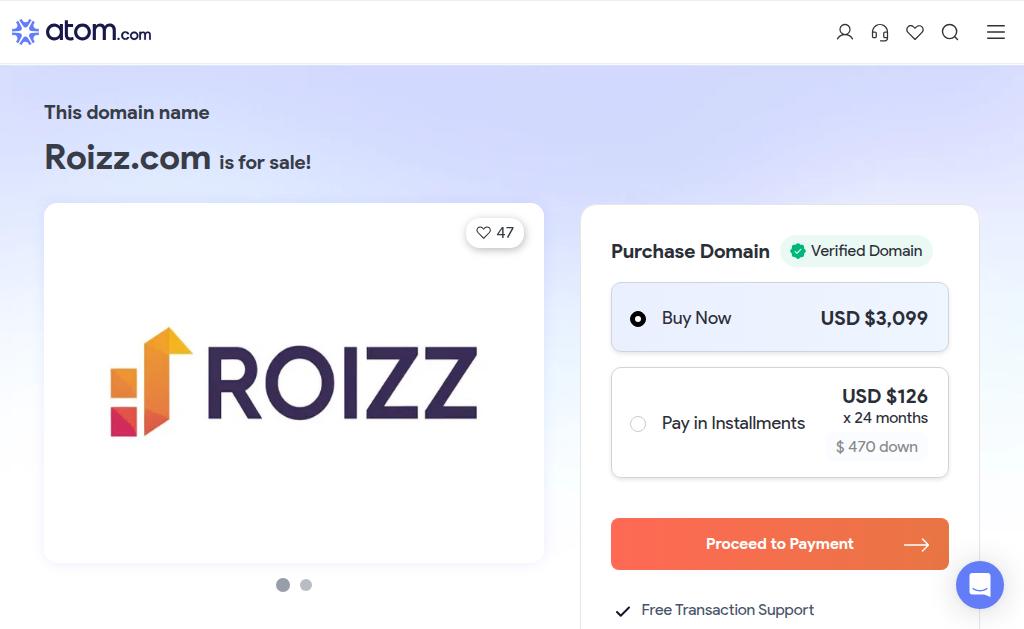1024x629 pixels.
Task: Click the headset support icon
Action: [x=880, y=32]
